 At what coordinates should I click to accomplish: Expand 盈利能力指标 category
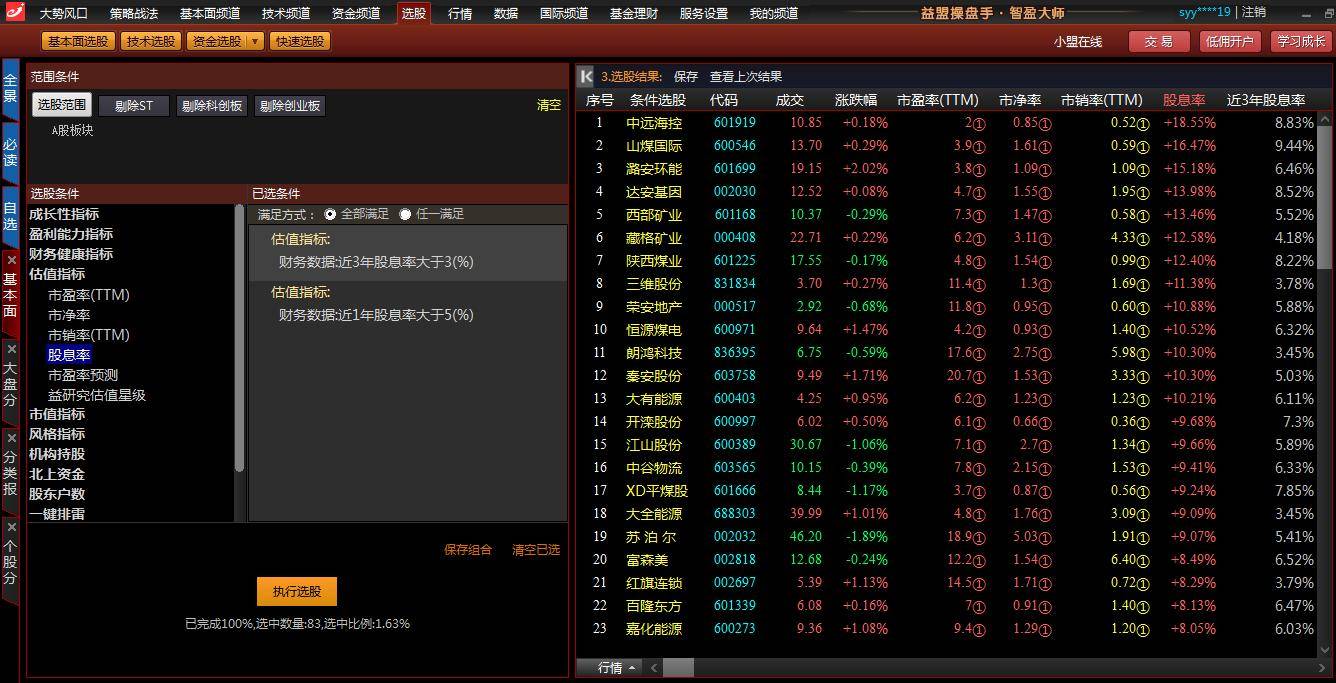click(x=71, y=234)
